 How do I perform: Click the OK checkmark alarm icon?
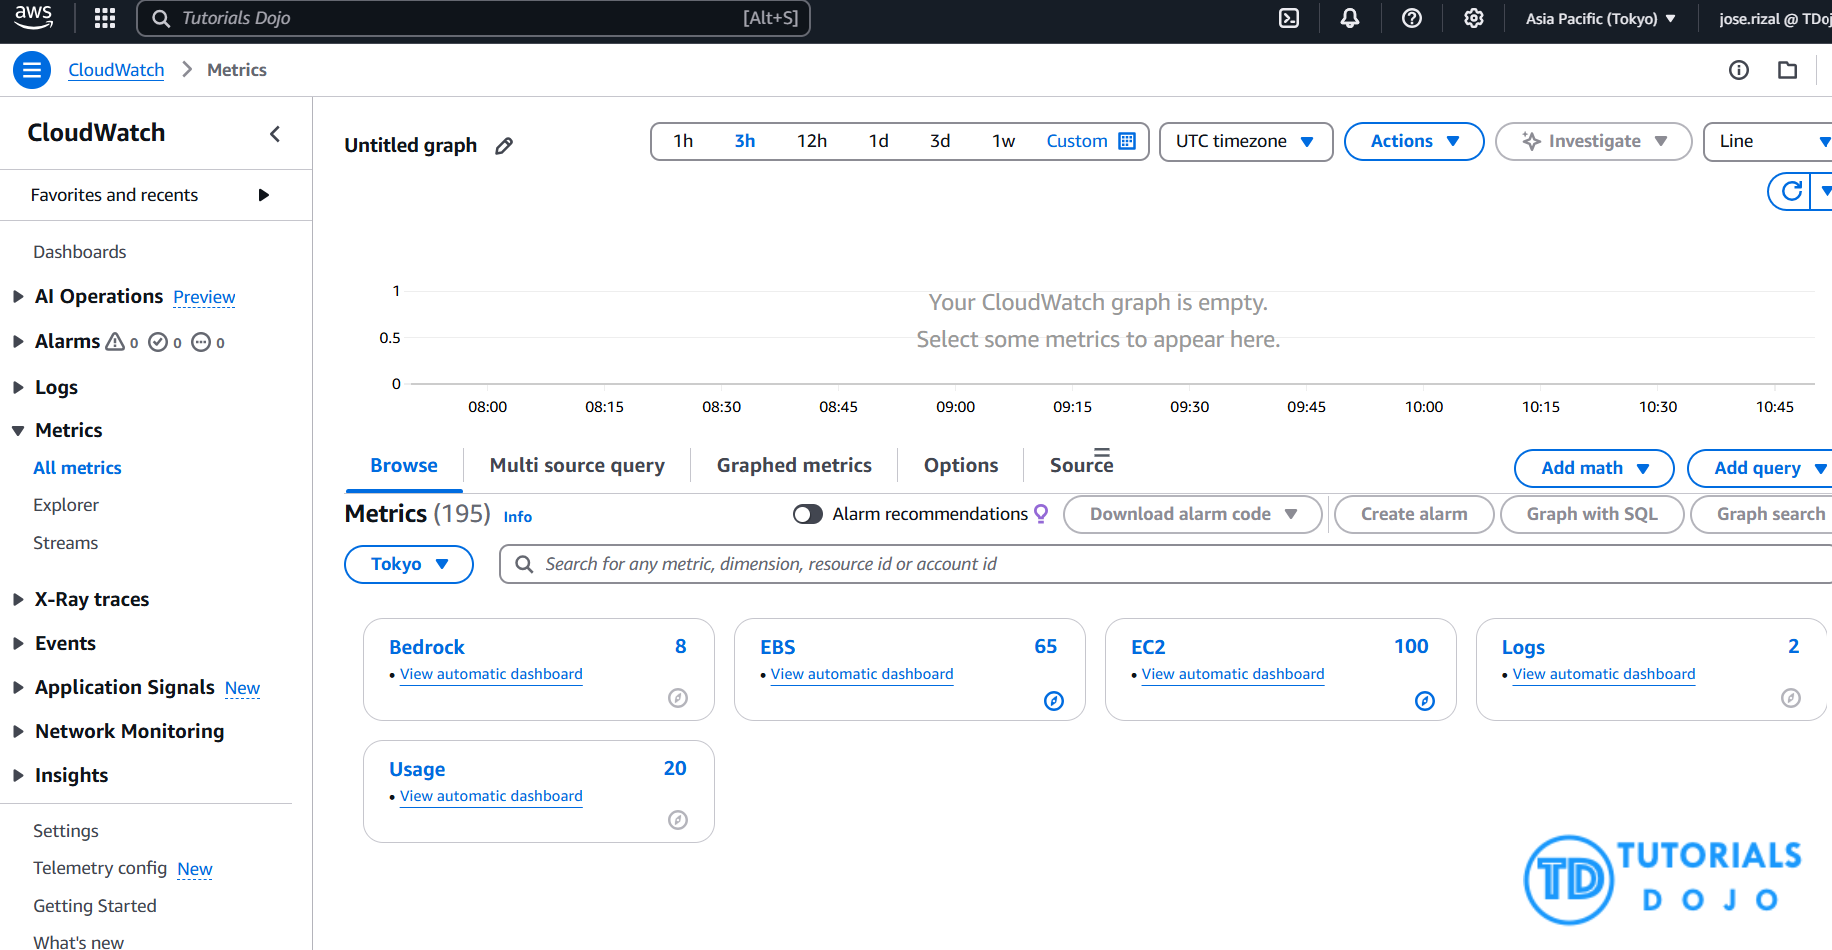pyautogui.click(x=158, y=342)
